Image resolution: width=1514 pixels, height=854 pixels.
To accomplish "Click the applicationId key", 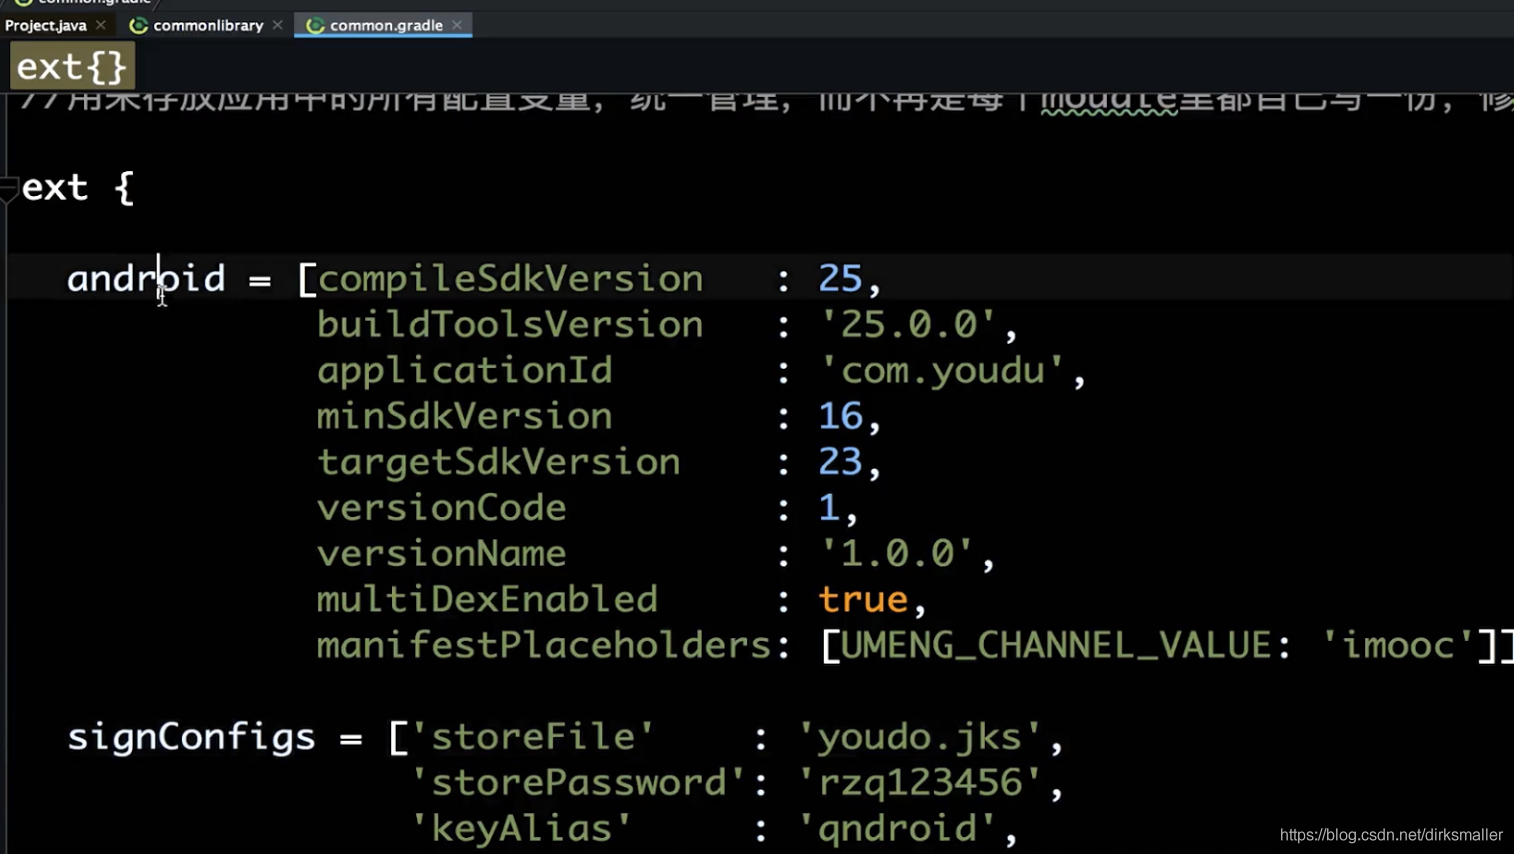I will [464, 370].
